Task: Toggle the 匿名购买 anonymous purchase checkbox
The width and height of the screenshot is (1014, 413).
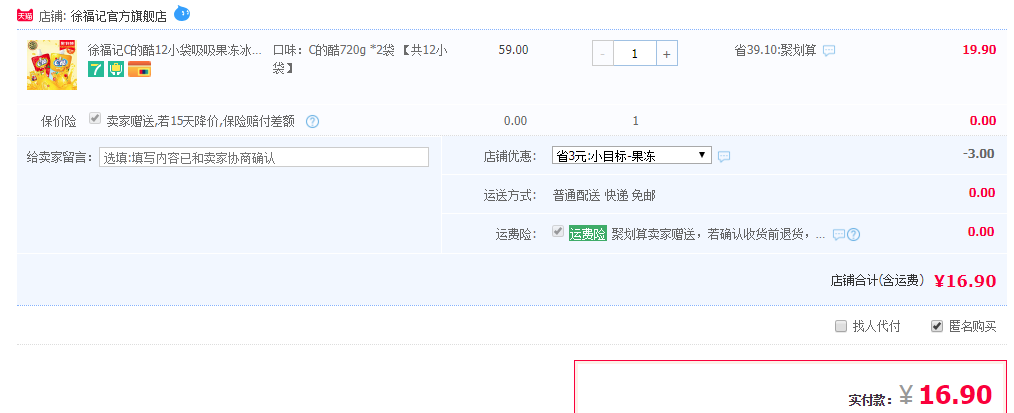Action: point(936,326)
